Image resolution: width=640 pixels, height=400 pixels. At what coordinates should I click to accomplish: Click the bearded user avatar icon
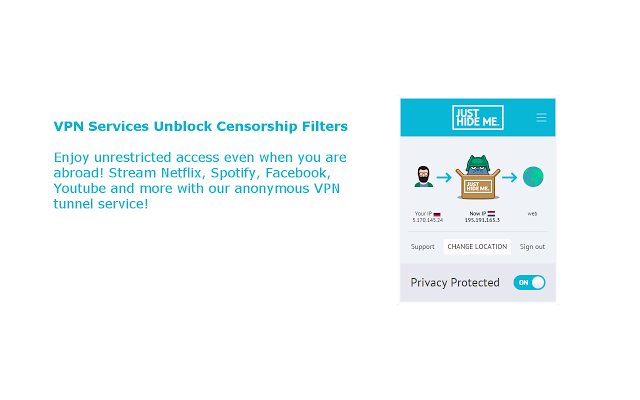point(424,176)
